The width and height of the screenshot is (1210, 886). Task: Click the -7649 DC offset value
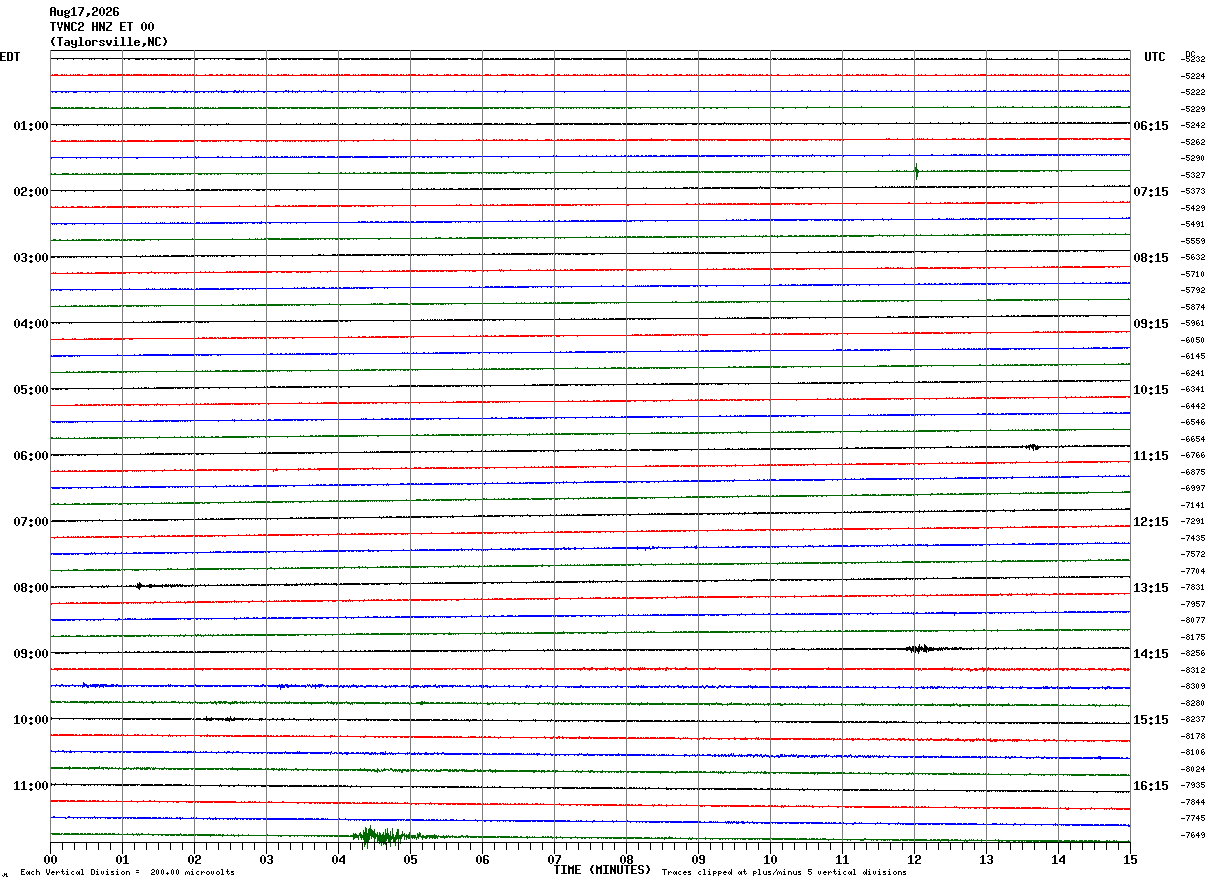pos(1193,835)
